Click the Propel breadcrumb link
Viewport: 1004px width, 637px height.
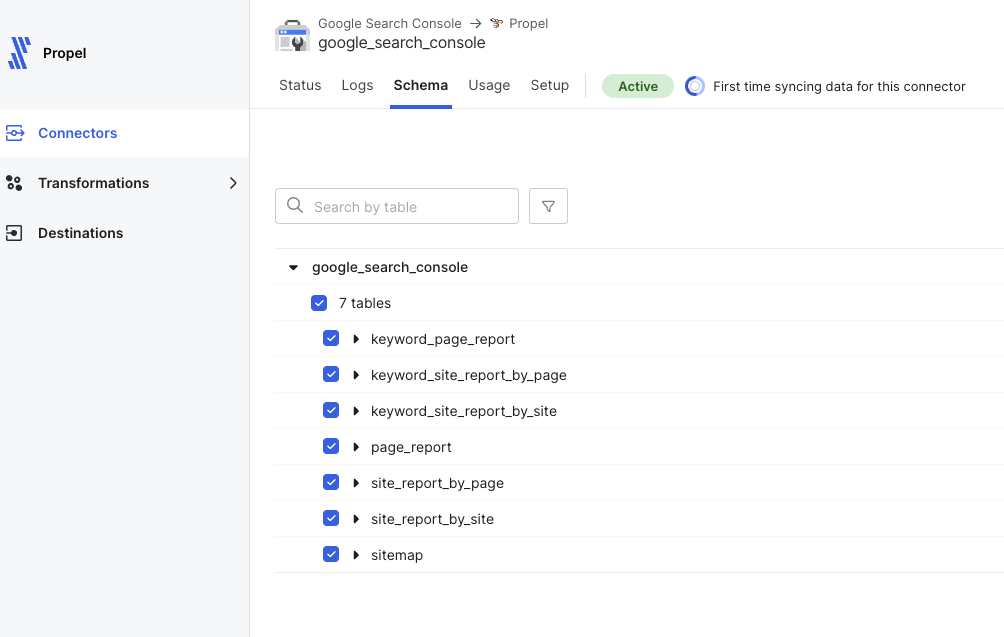click(528, 24)
